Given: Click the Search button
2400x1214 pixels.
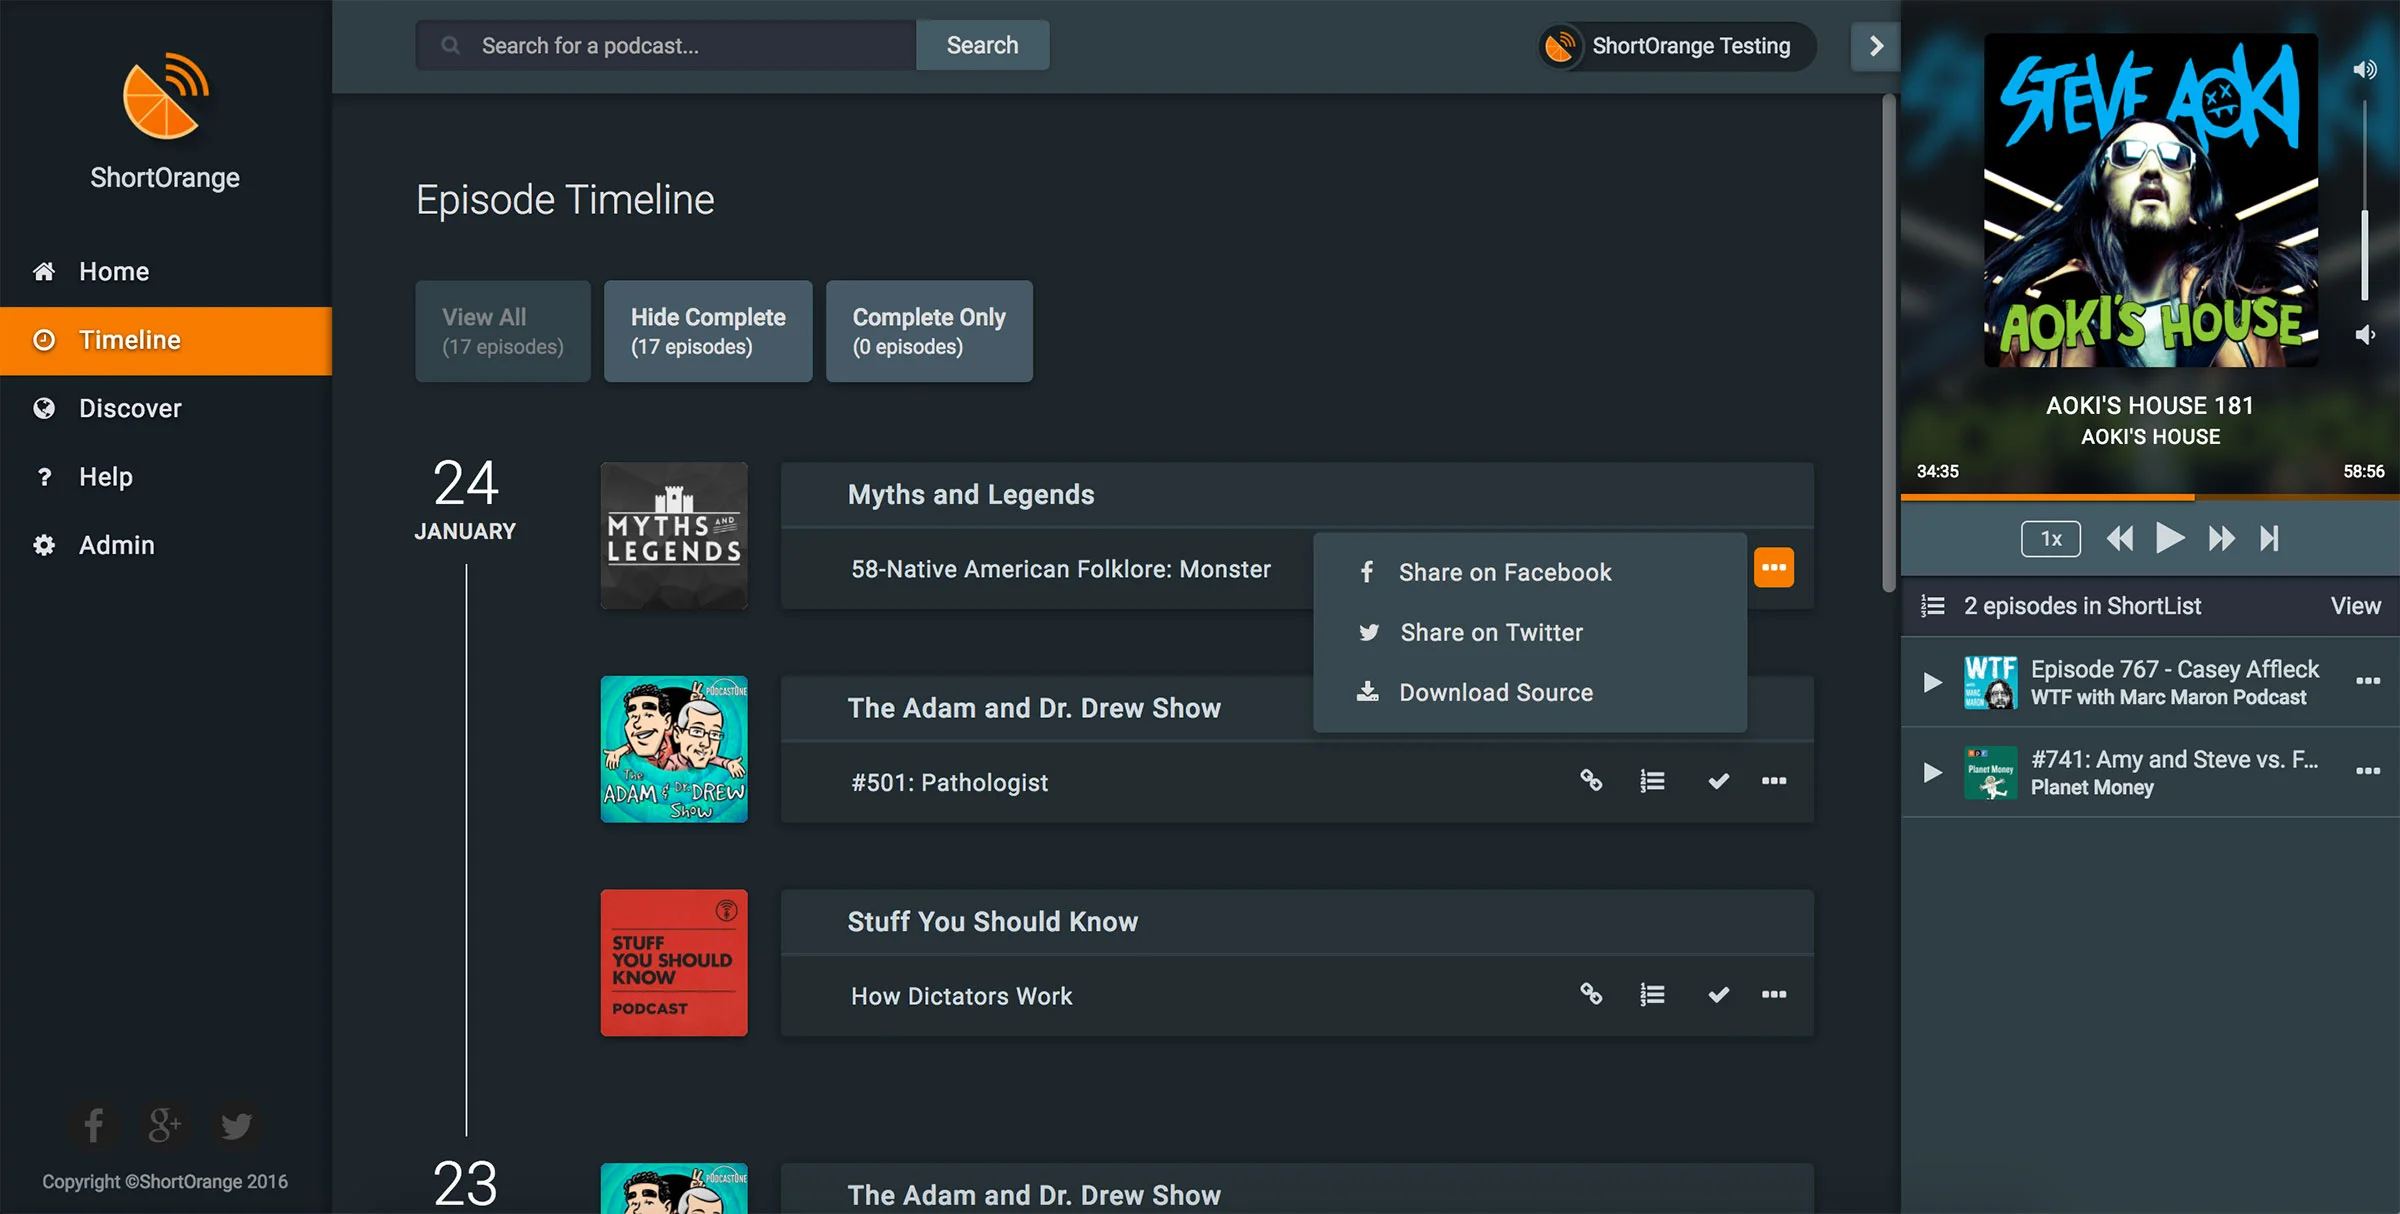Looking at the screenshot, I should (x=982, y=45).
